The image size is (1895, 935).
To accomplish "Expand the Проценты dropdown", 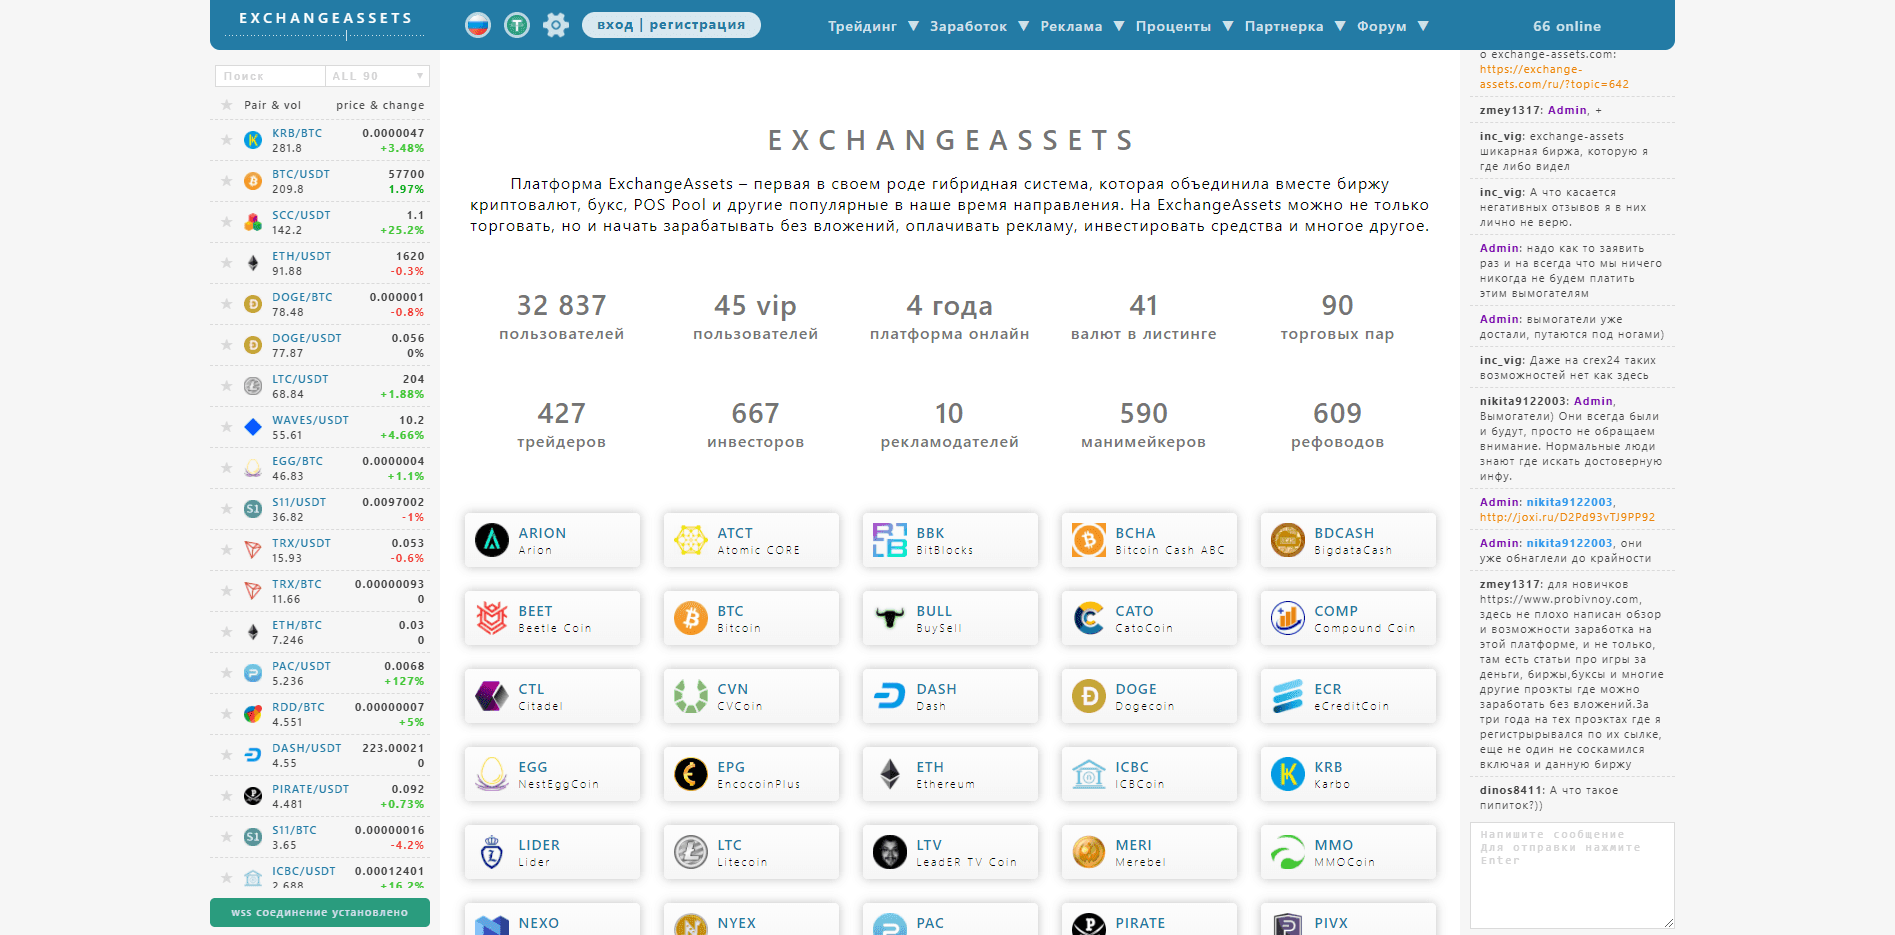I will pyautogui.click(x=1175, y=26).
